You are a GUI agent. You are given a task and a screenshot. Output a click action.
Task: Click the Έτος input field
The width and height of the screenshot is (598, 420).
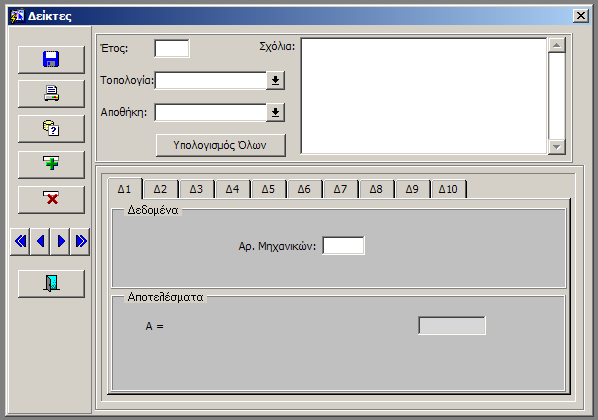[172, 48]
